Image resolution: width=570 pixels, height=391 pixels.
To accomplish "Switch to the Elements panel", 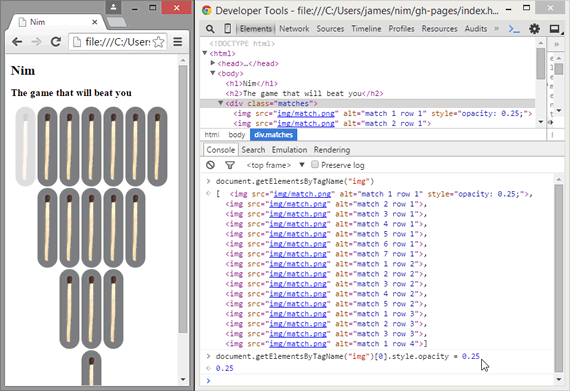I will click(256, 29).
